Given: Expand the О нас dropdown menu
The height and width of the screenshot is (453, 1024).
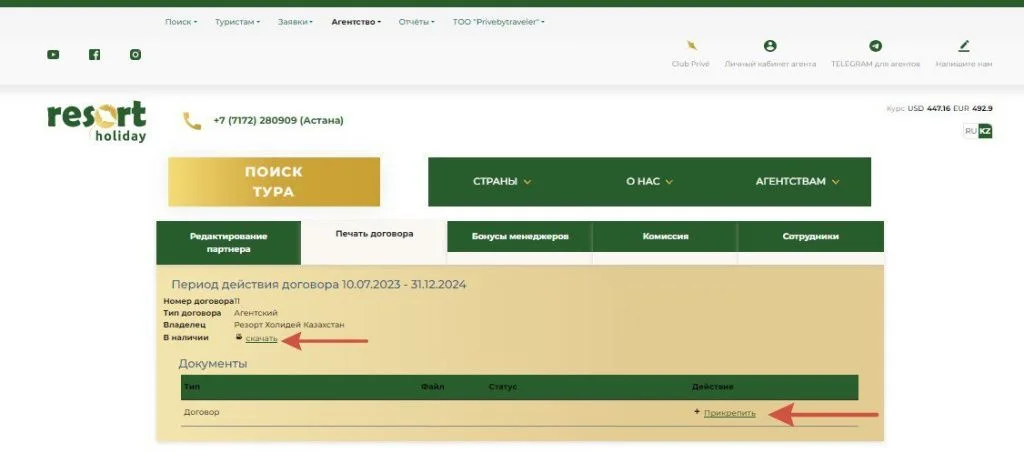Looking at the screenshot, I should click(649, 182).
